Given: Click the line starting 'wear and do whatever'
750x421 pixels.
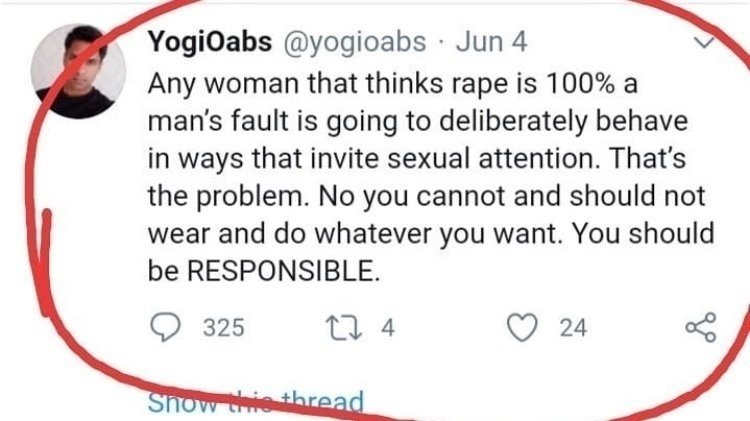Looking at the screenshot, I should pos(430,233).
